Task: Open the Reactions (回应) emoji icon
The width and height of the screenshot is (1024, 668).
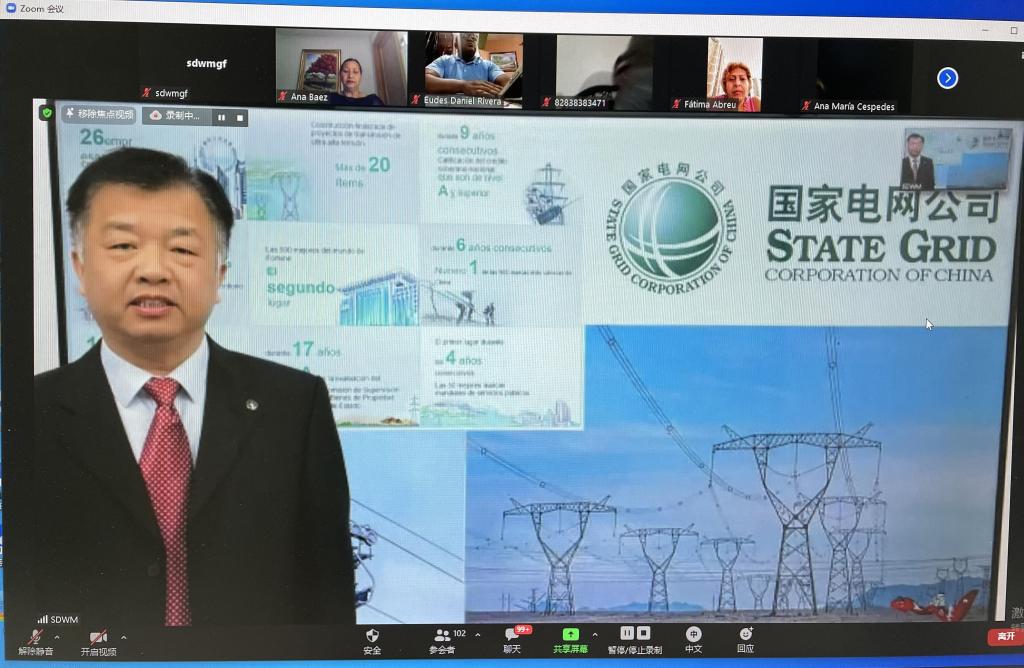Action: pyautogui.click(x=745, y=635)
